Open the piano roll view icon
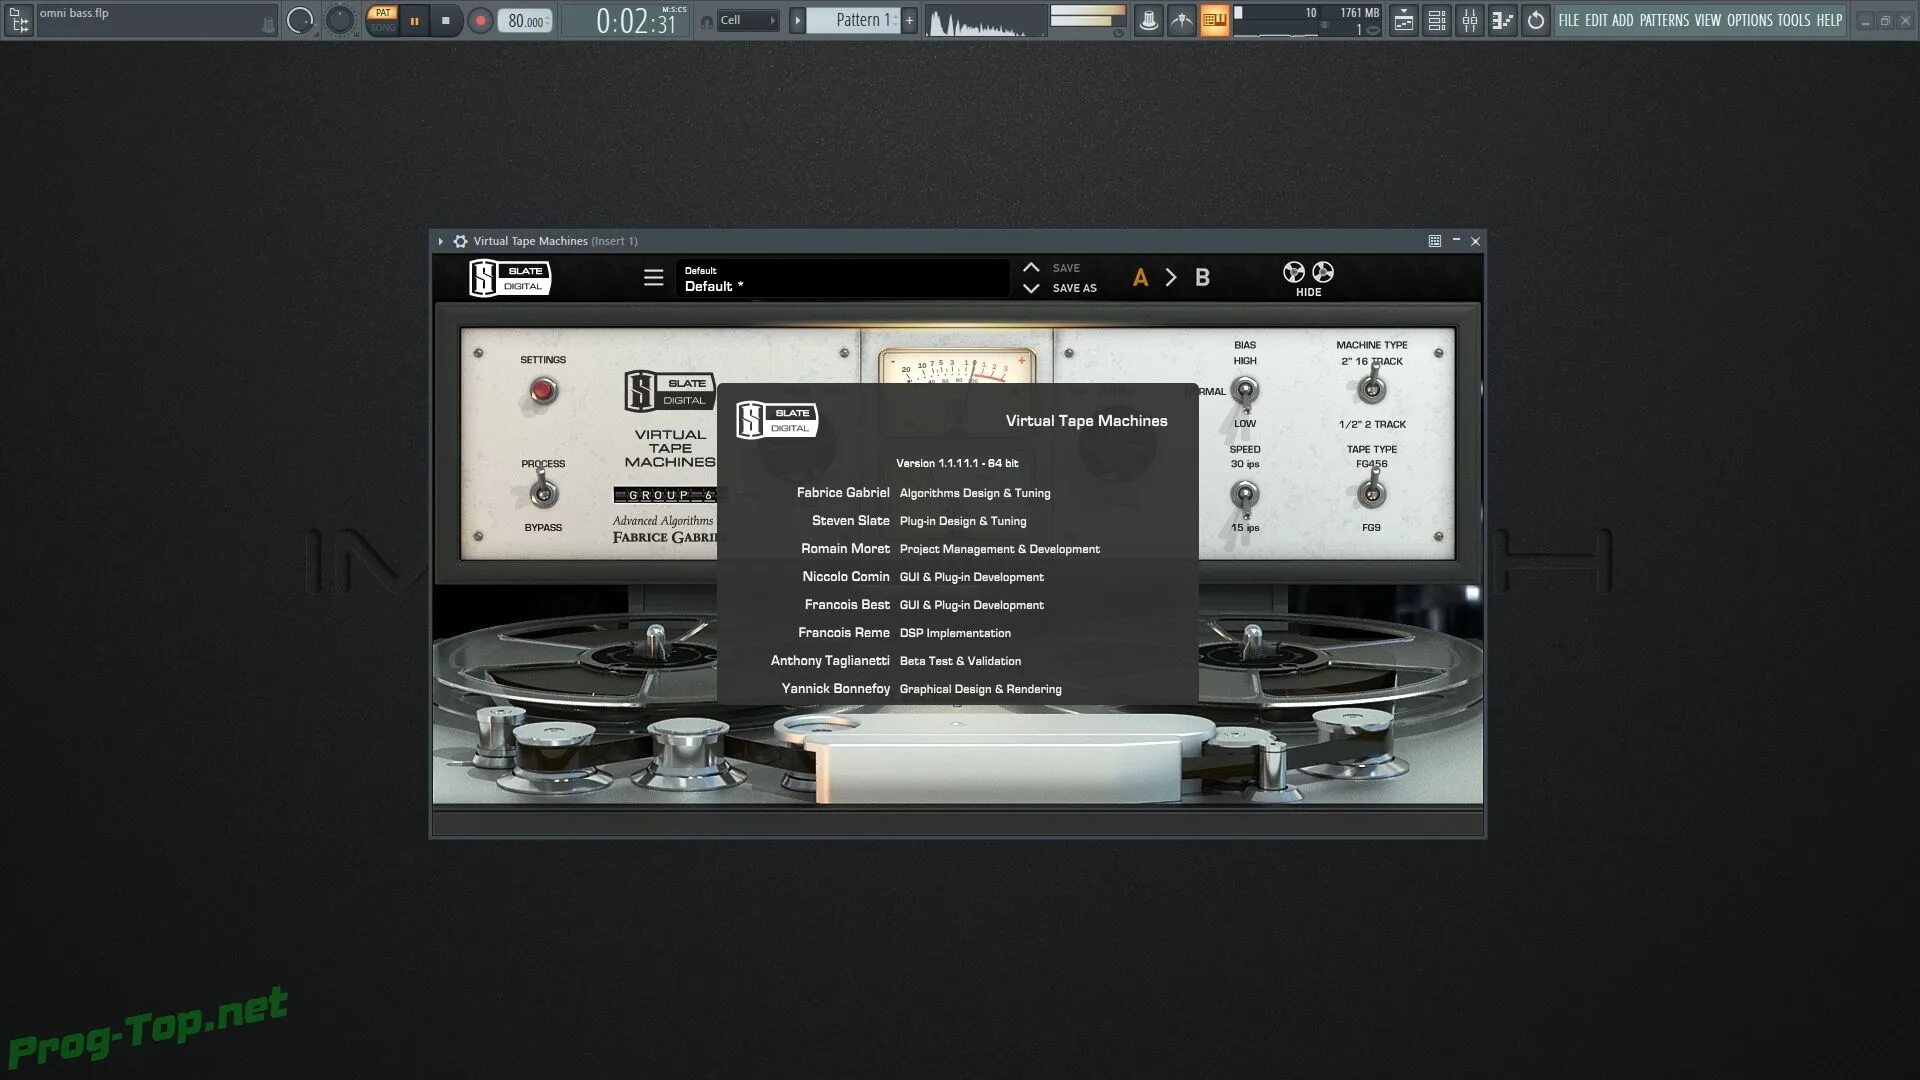 coord(1502,20)
